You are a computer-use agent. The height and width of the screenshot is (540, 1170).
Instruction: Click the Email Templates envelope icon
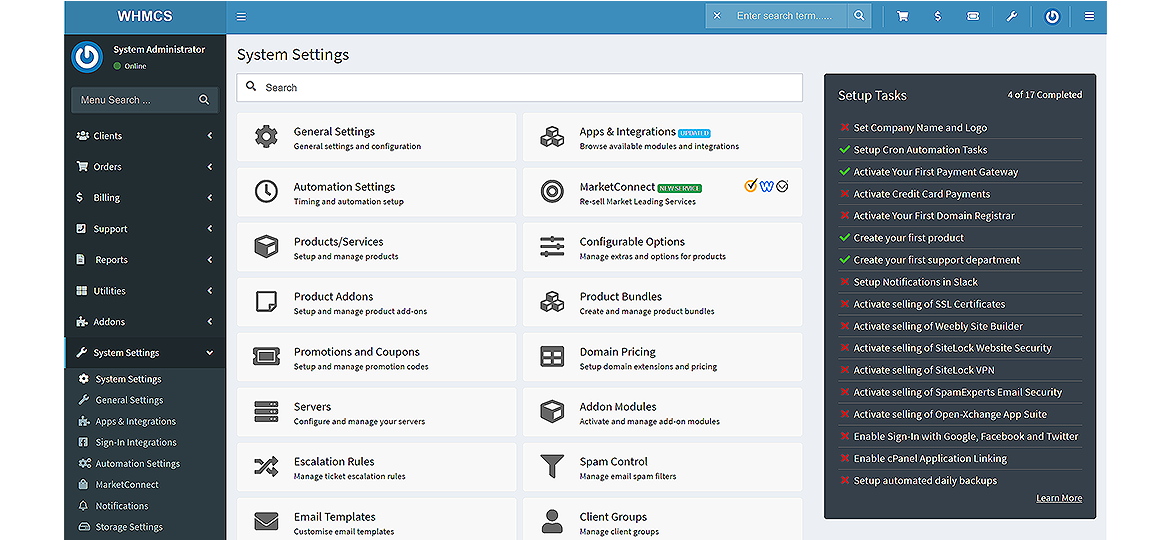(266, 521)
